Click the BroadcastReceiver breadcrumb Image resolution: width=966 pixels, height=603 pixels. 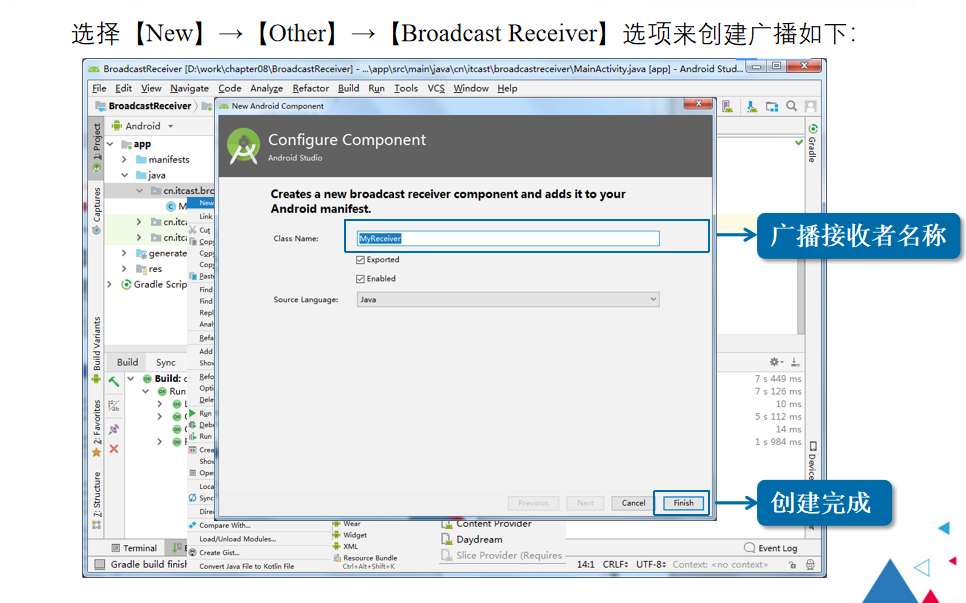point(150,106)
